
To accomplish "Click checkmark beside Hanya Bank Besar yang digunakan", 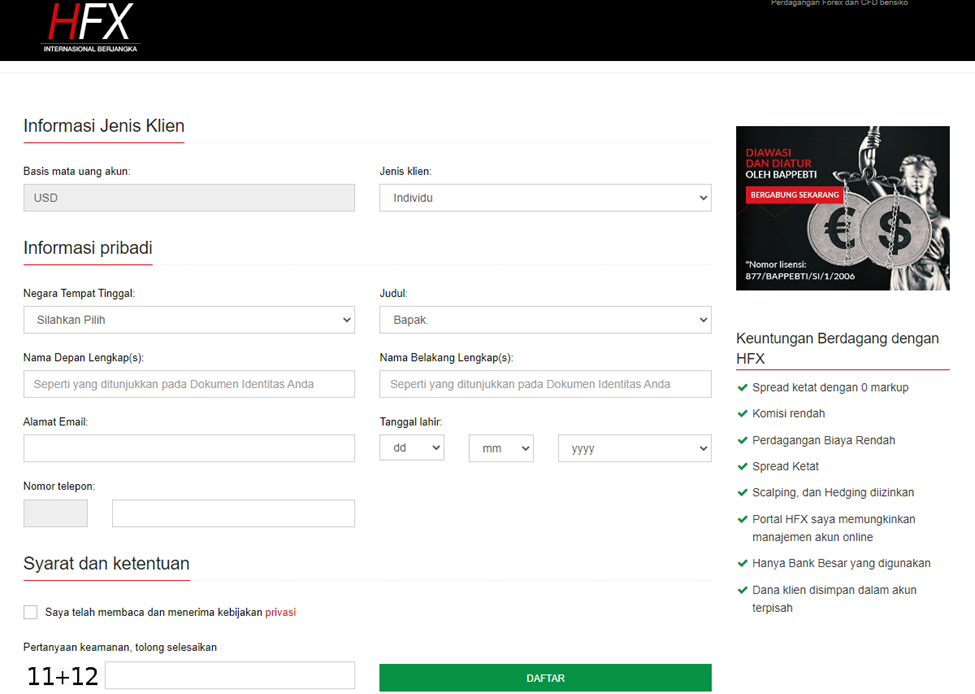I will pos(742,563).
